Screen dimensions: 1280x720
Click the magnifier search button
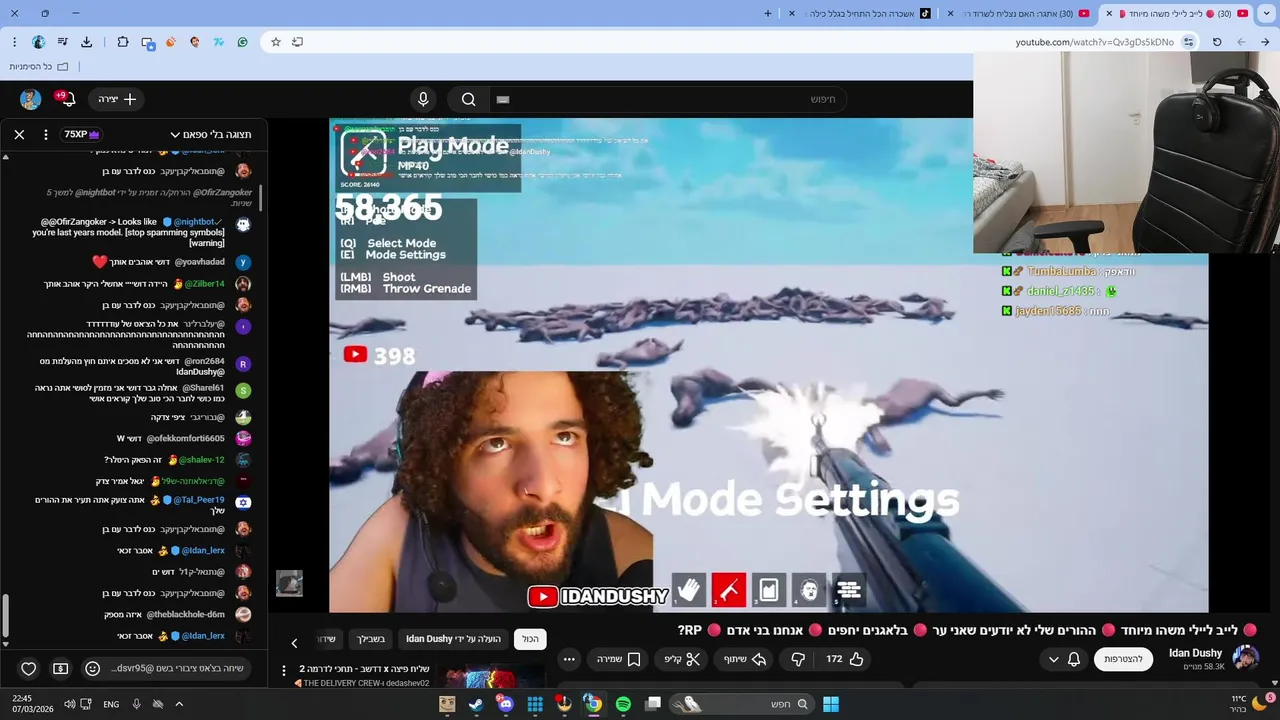(468, 99)
